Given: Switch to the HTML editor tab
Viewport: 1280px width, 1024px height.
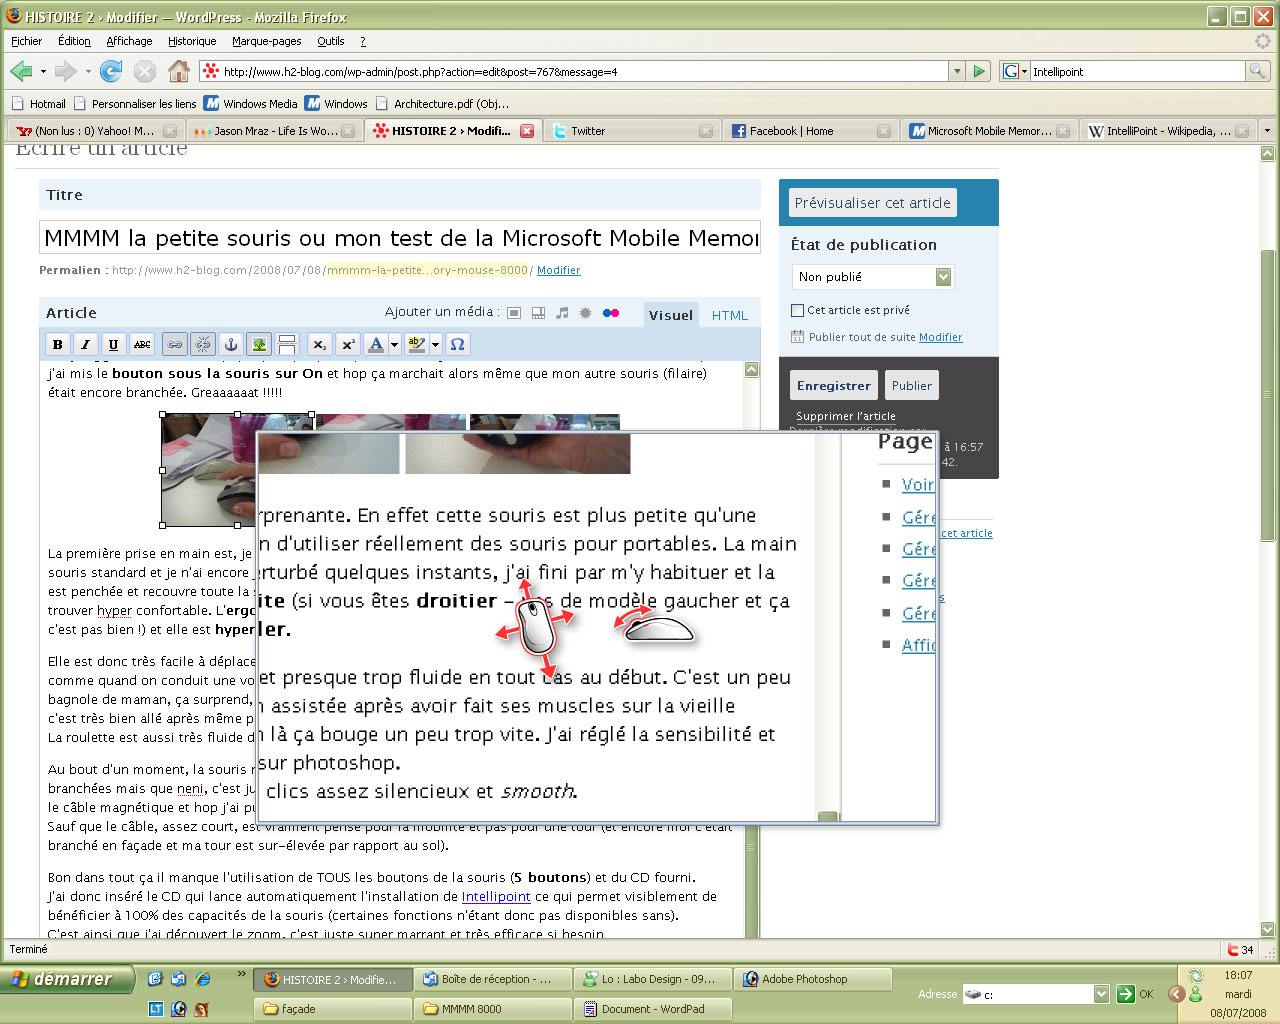Looking at the screenshot, I should tap(729, 315).
